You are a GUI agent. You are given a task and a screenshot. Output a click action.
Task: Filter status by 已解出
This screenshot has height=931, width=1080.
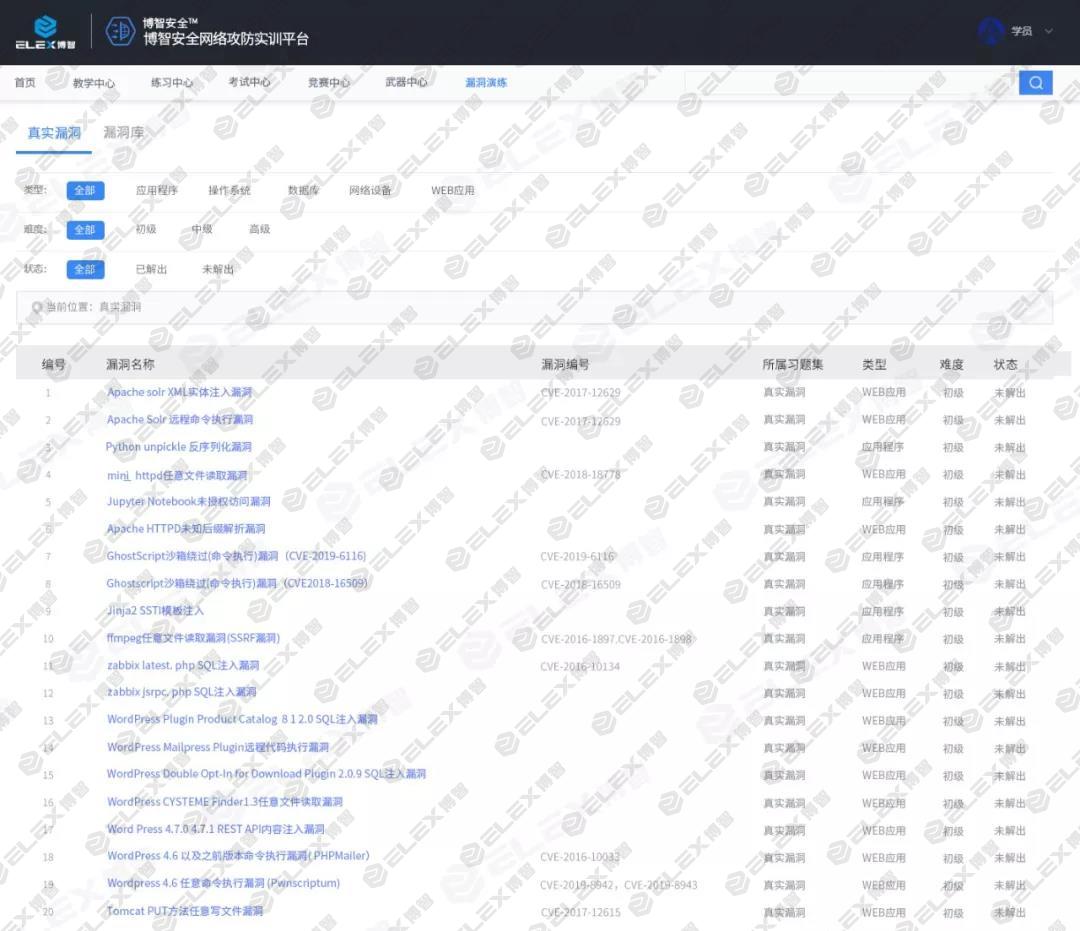pos(152,269)
